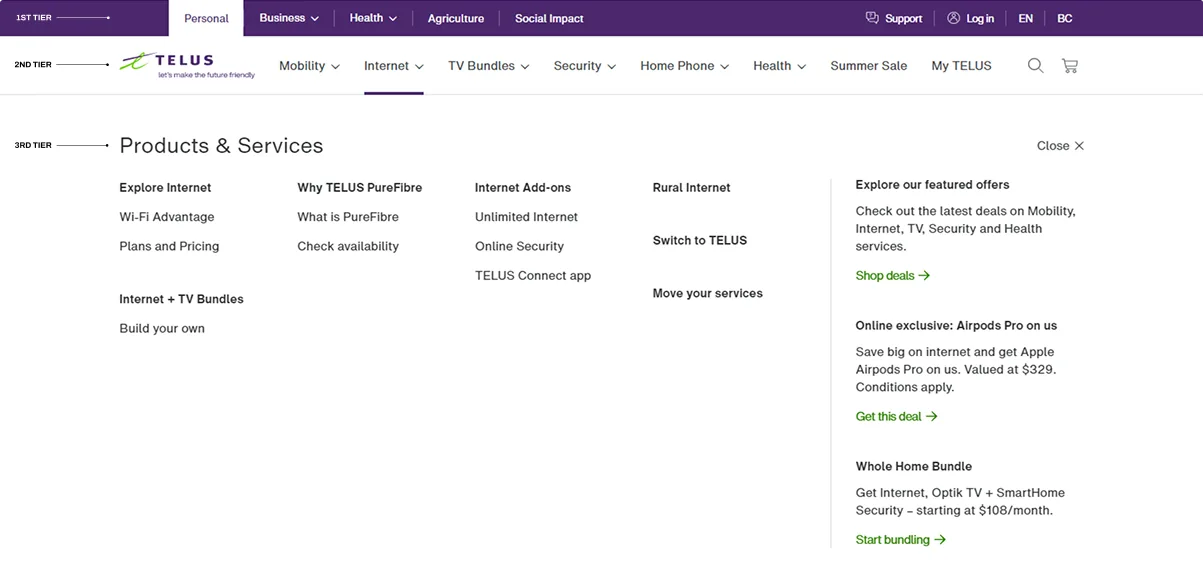Open Rural Internet heading link

[692, 188]
